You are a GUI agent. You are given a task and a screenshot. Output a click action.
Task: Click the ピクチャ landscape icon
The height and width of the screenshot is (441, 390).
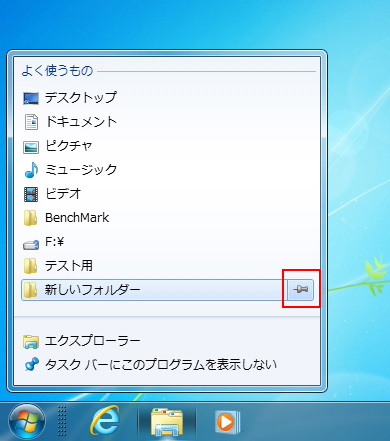click(31, 147)
